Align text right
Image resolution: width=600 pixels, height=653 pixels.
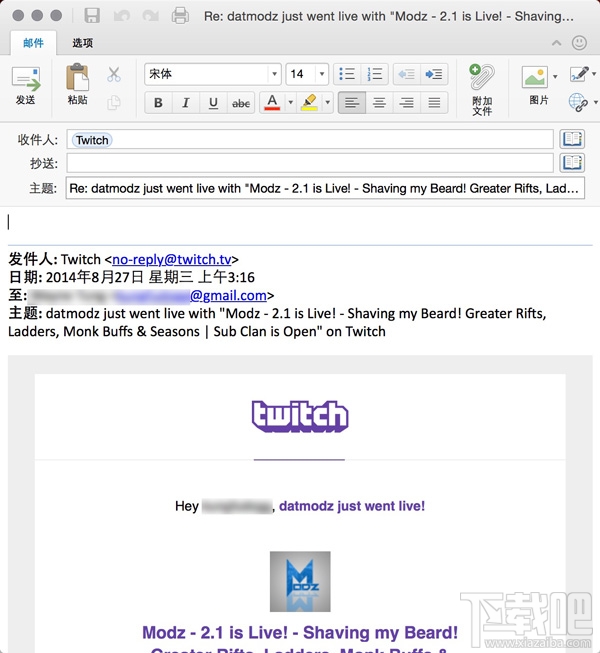[407, 102]
